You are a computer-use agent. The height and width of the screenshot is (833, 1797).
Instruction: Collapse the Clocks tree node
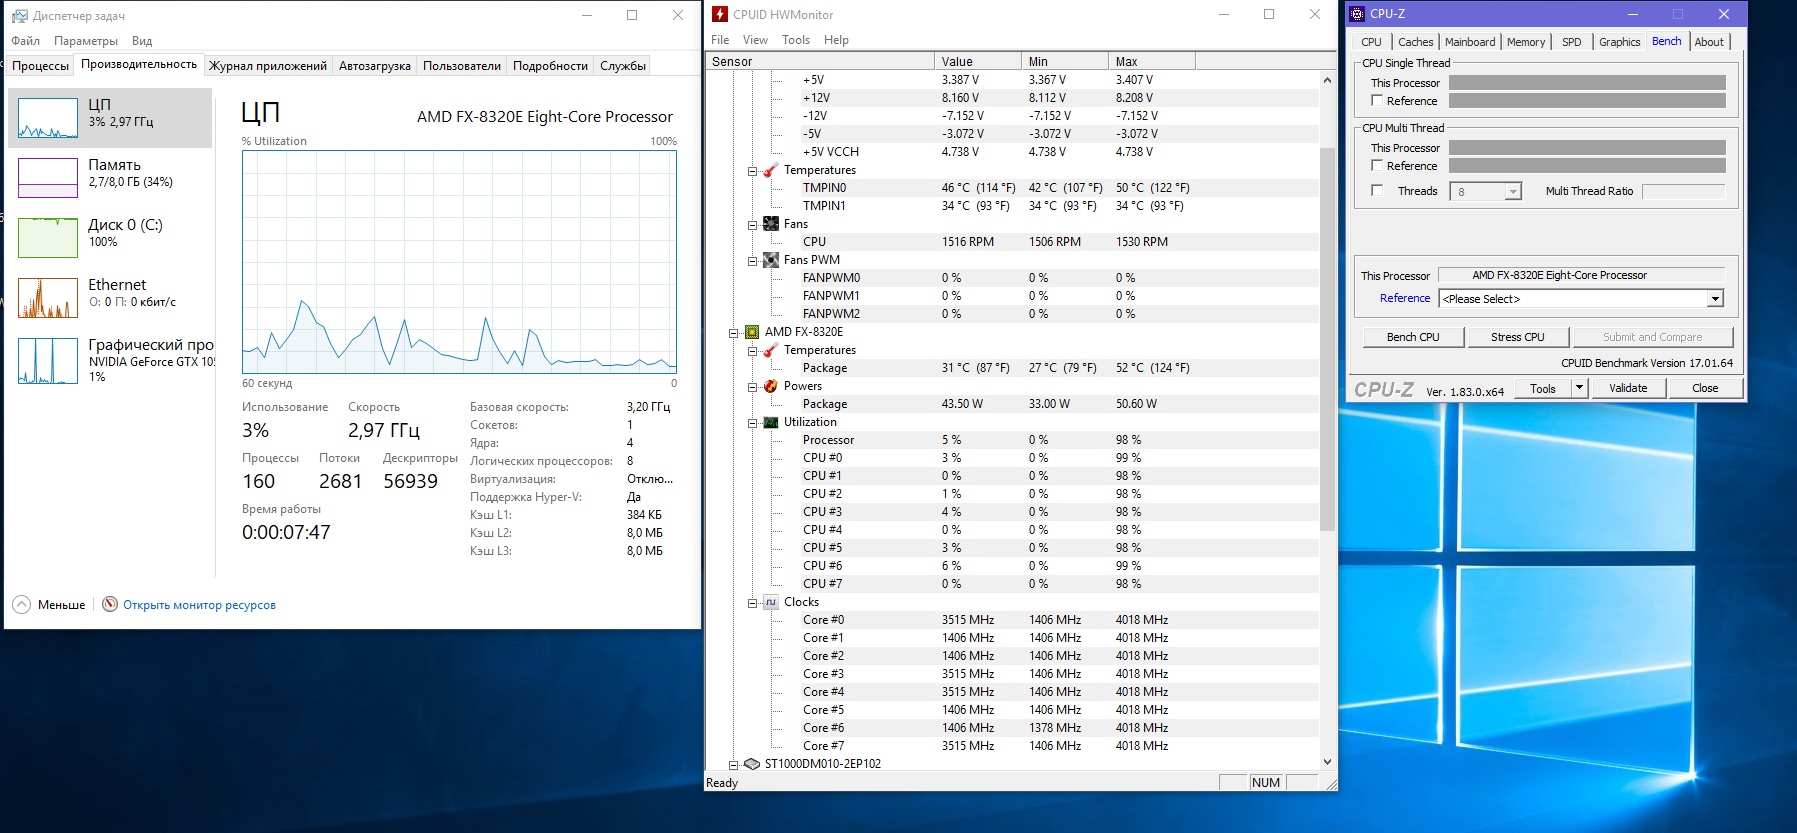coord(752,603)
